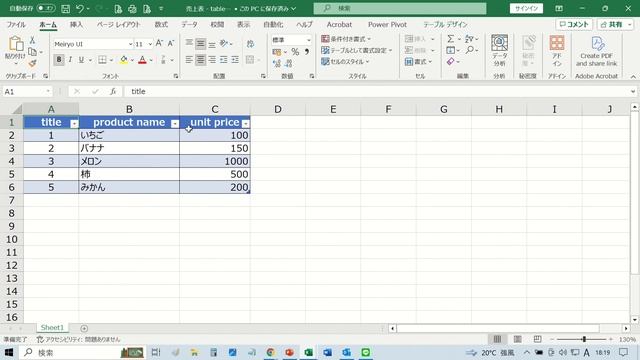Expand the Borders dropdown arrow

[x=111, y=60]
